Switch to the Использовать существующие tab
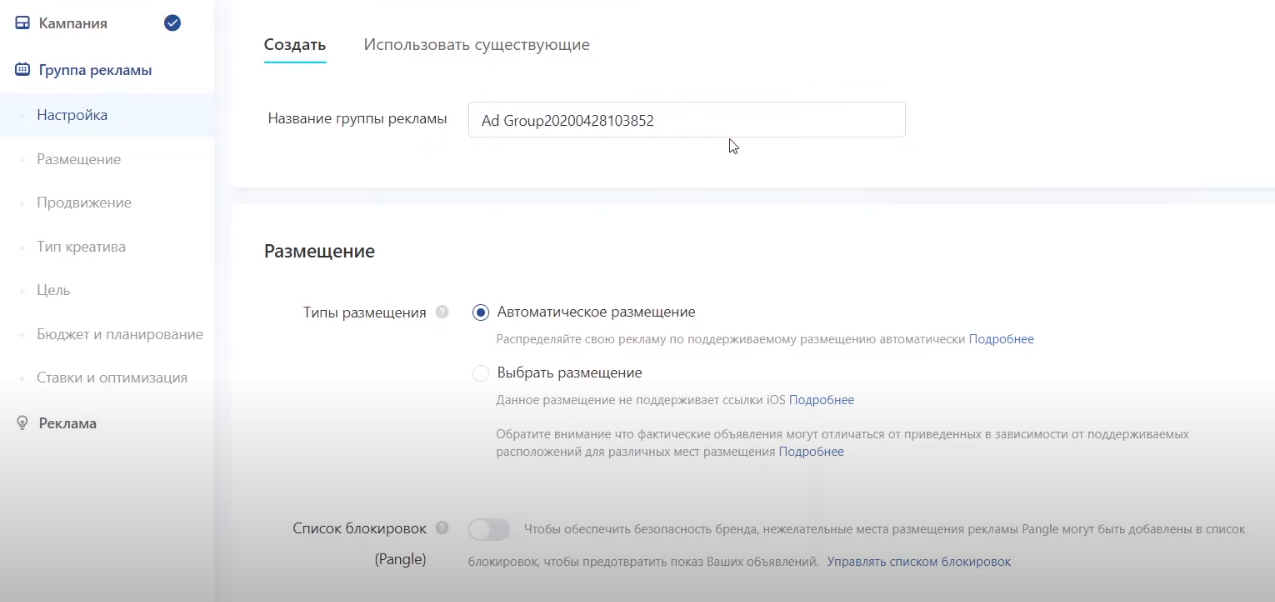Screen dimensions: 1275x602 (478, 44)
